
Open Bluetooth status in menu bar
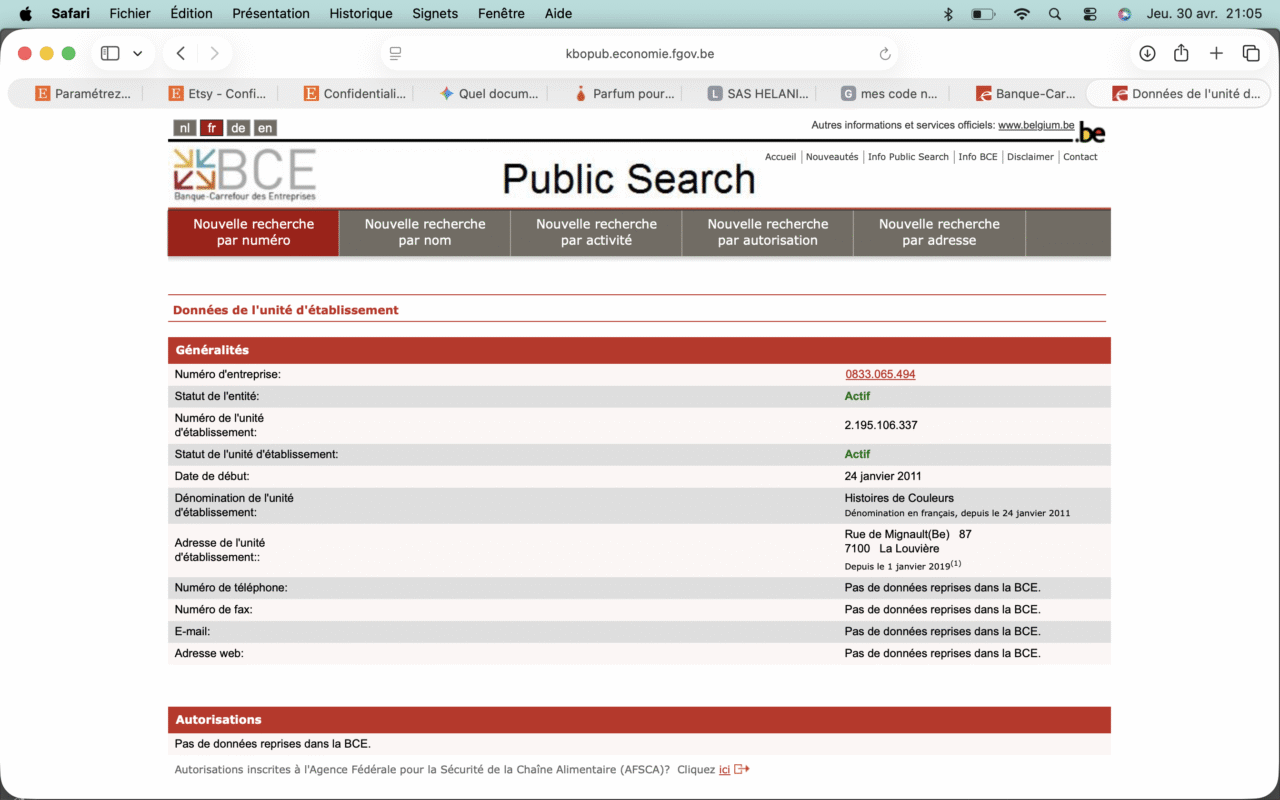948,14
